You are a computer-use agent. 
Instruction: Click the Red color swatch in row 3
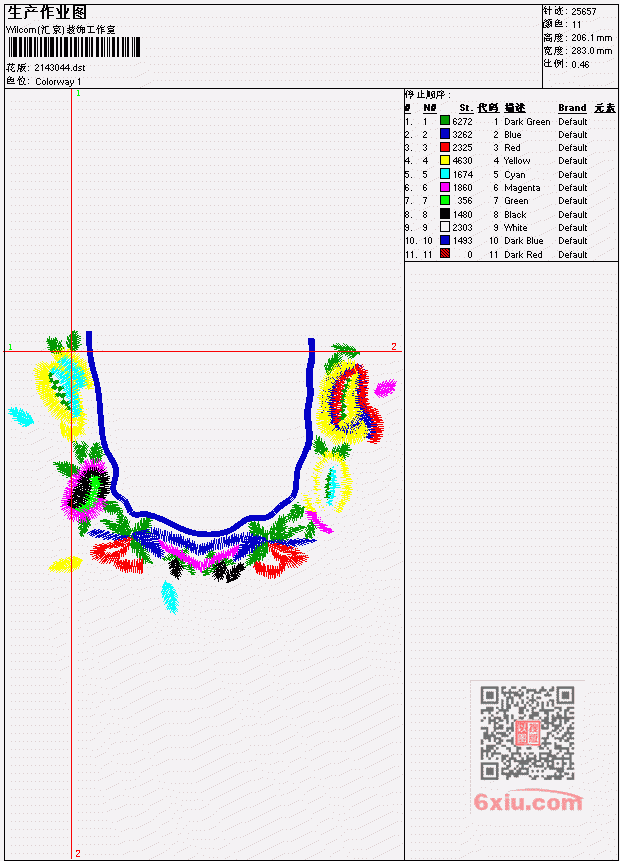[x=445, y=147]
